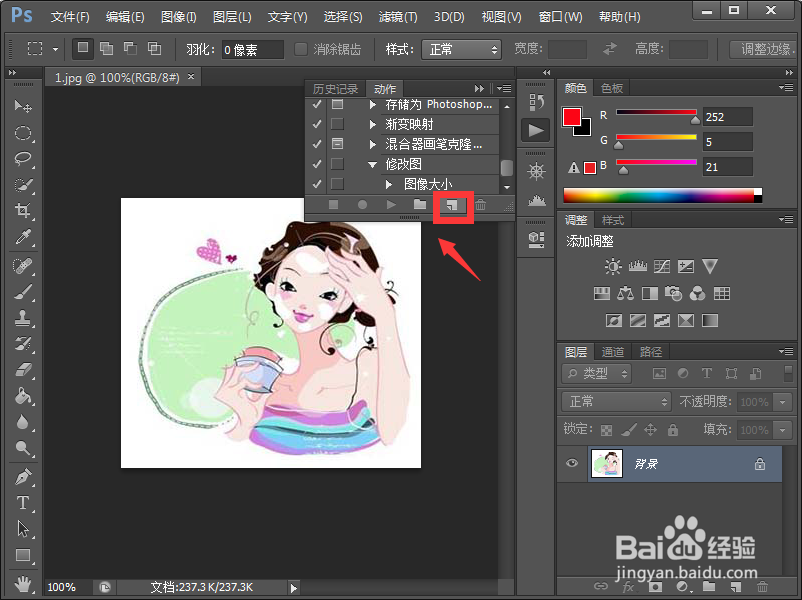The height and width of the screenshot is (600, 802).
Task: Click the highlighted Create New Action icon
Action: [x=452, y=204]
